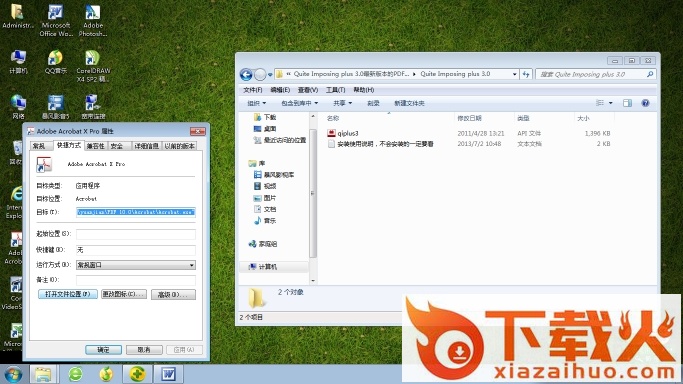Click the 起始位置 input field
This screenshot has width=683, height=384.
click(x=135, y=234)
